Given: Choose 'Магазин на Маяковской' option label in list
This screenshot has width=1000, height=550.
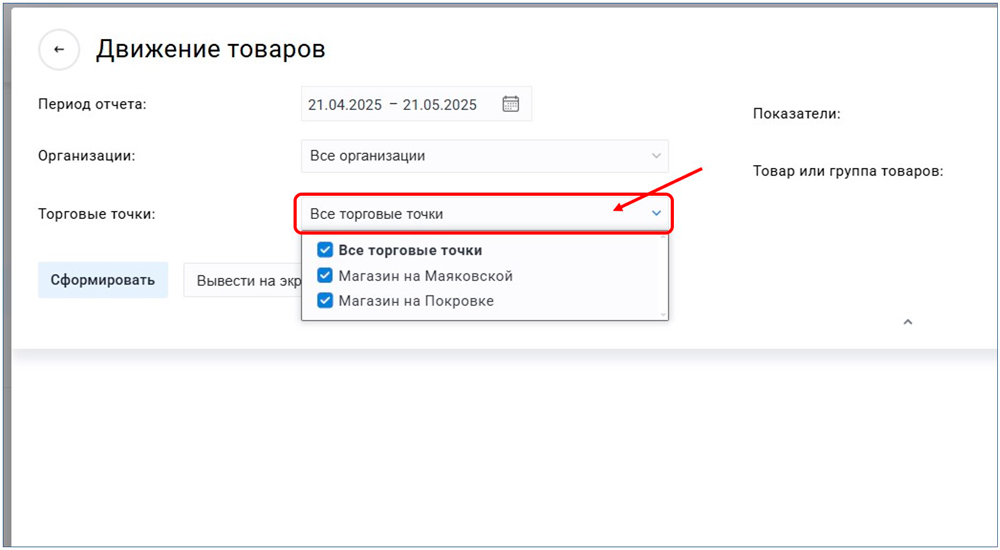Looking at the screenshot, I should 425,275.
